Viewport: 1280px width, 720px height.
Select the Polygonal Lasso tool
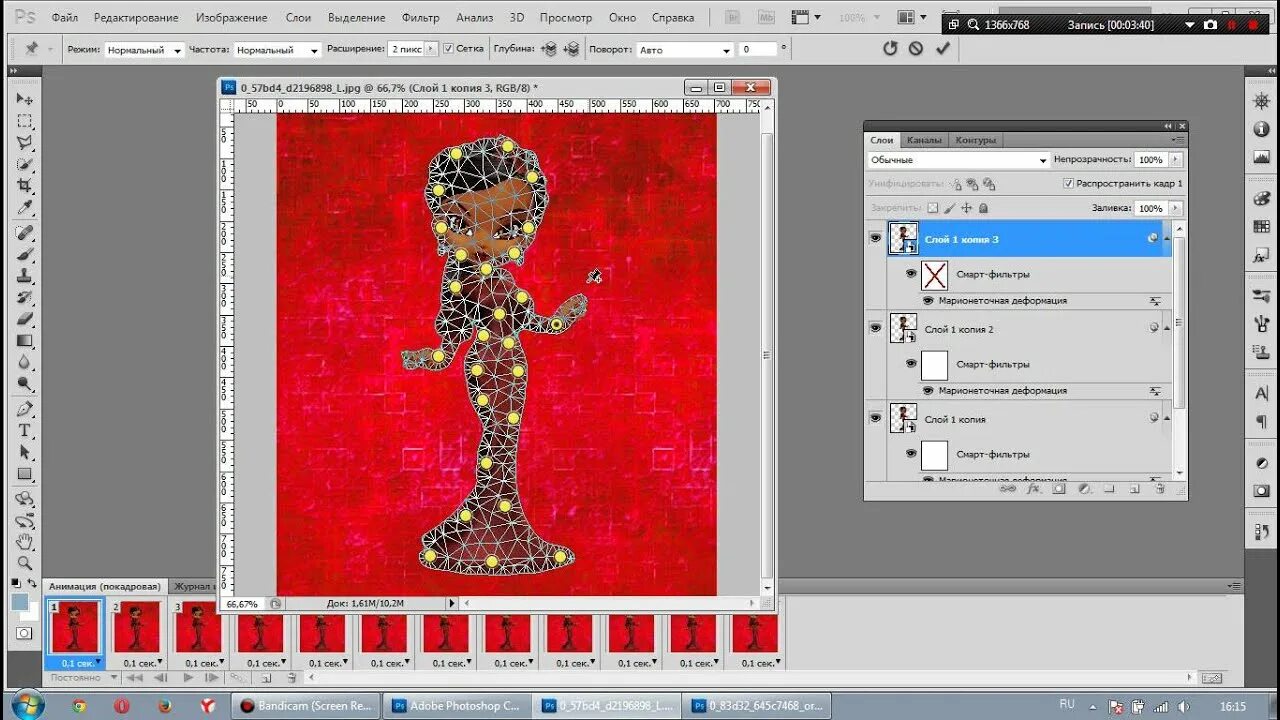click(25, 143)
